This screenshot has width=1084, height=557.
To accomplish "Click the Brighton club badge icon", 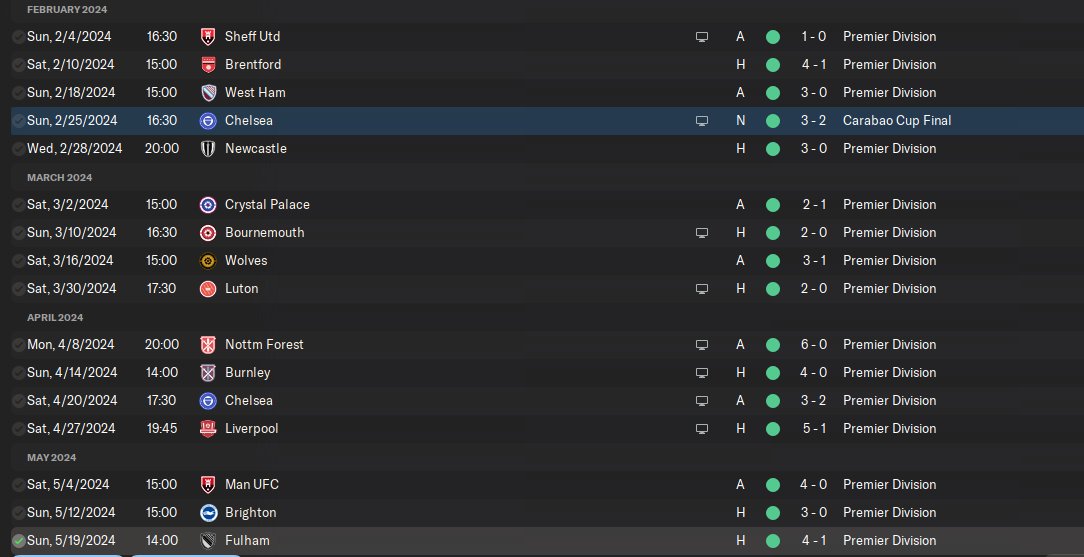I will point(208,512).
